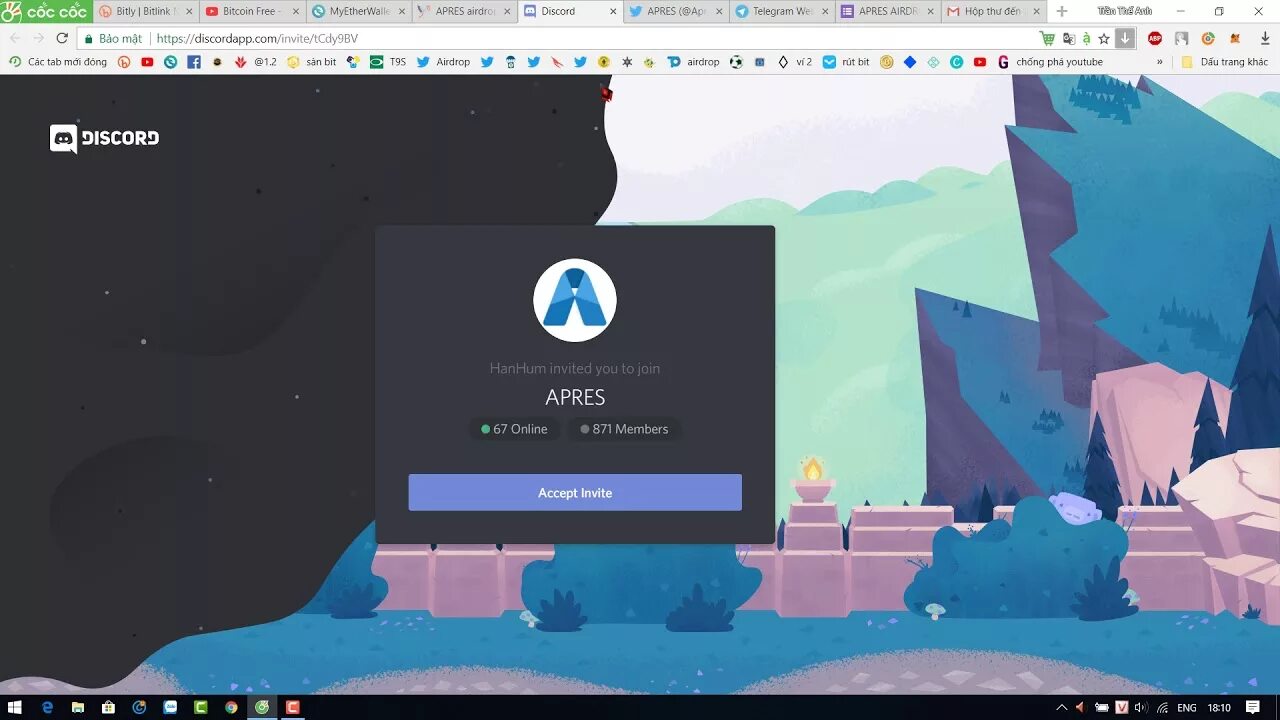Open the ví 2 bookmark
Screen dimensions: 1280x720
(x=794, y=62)
